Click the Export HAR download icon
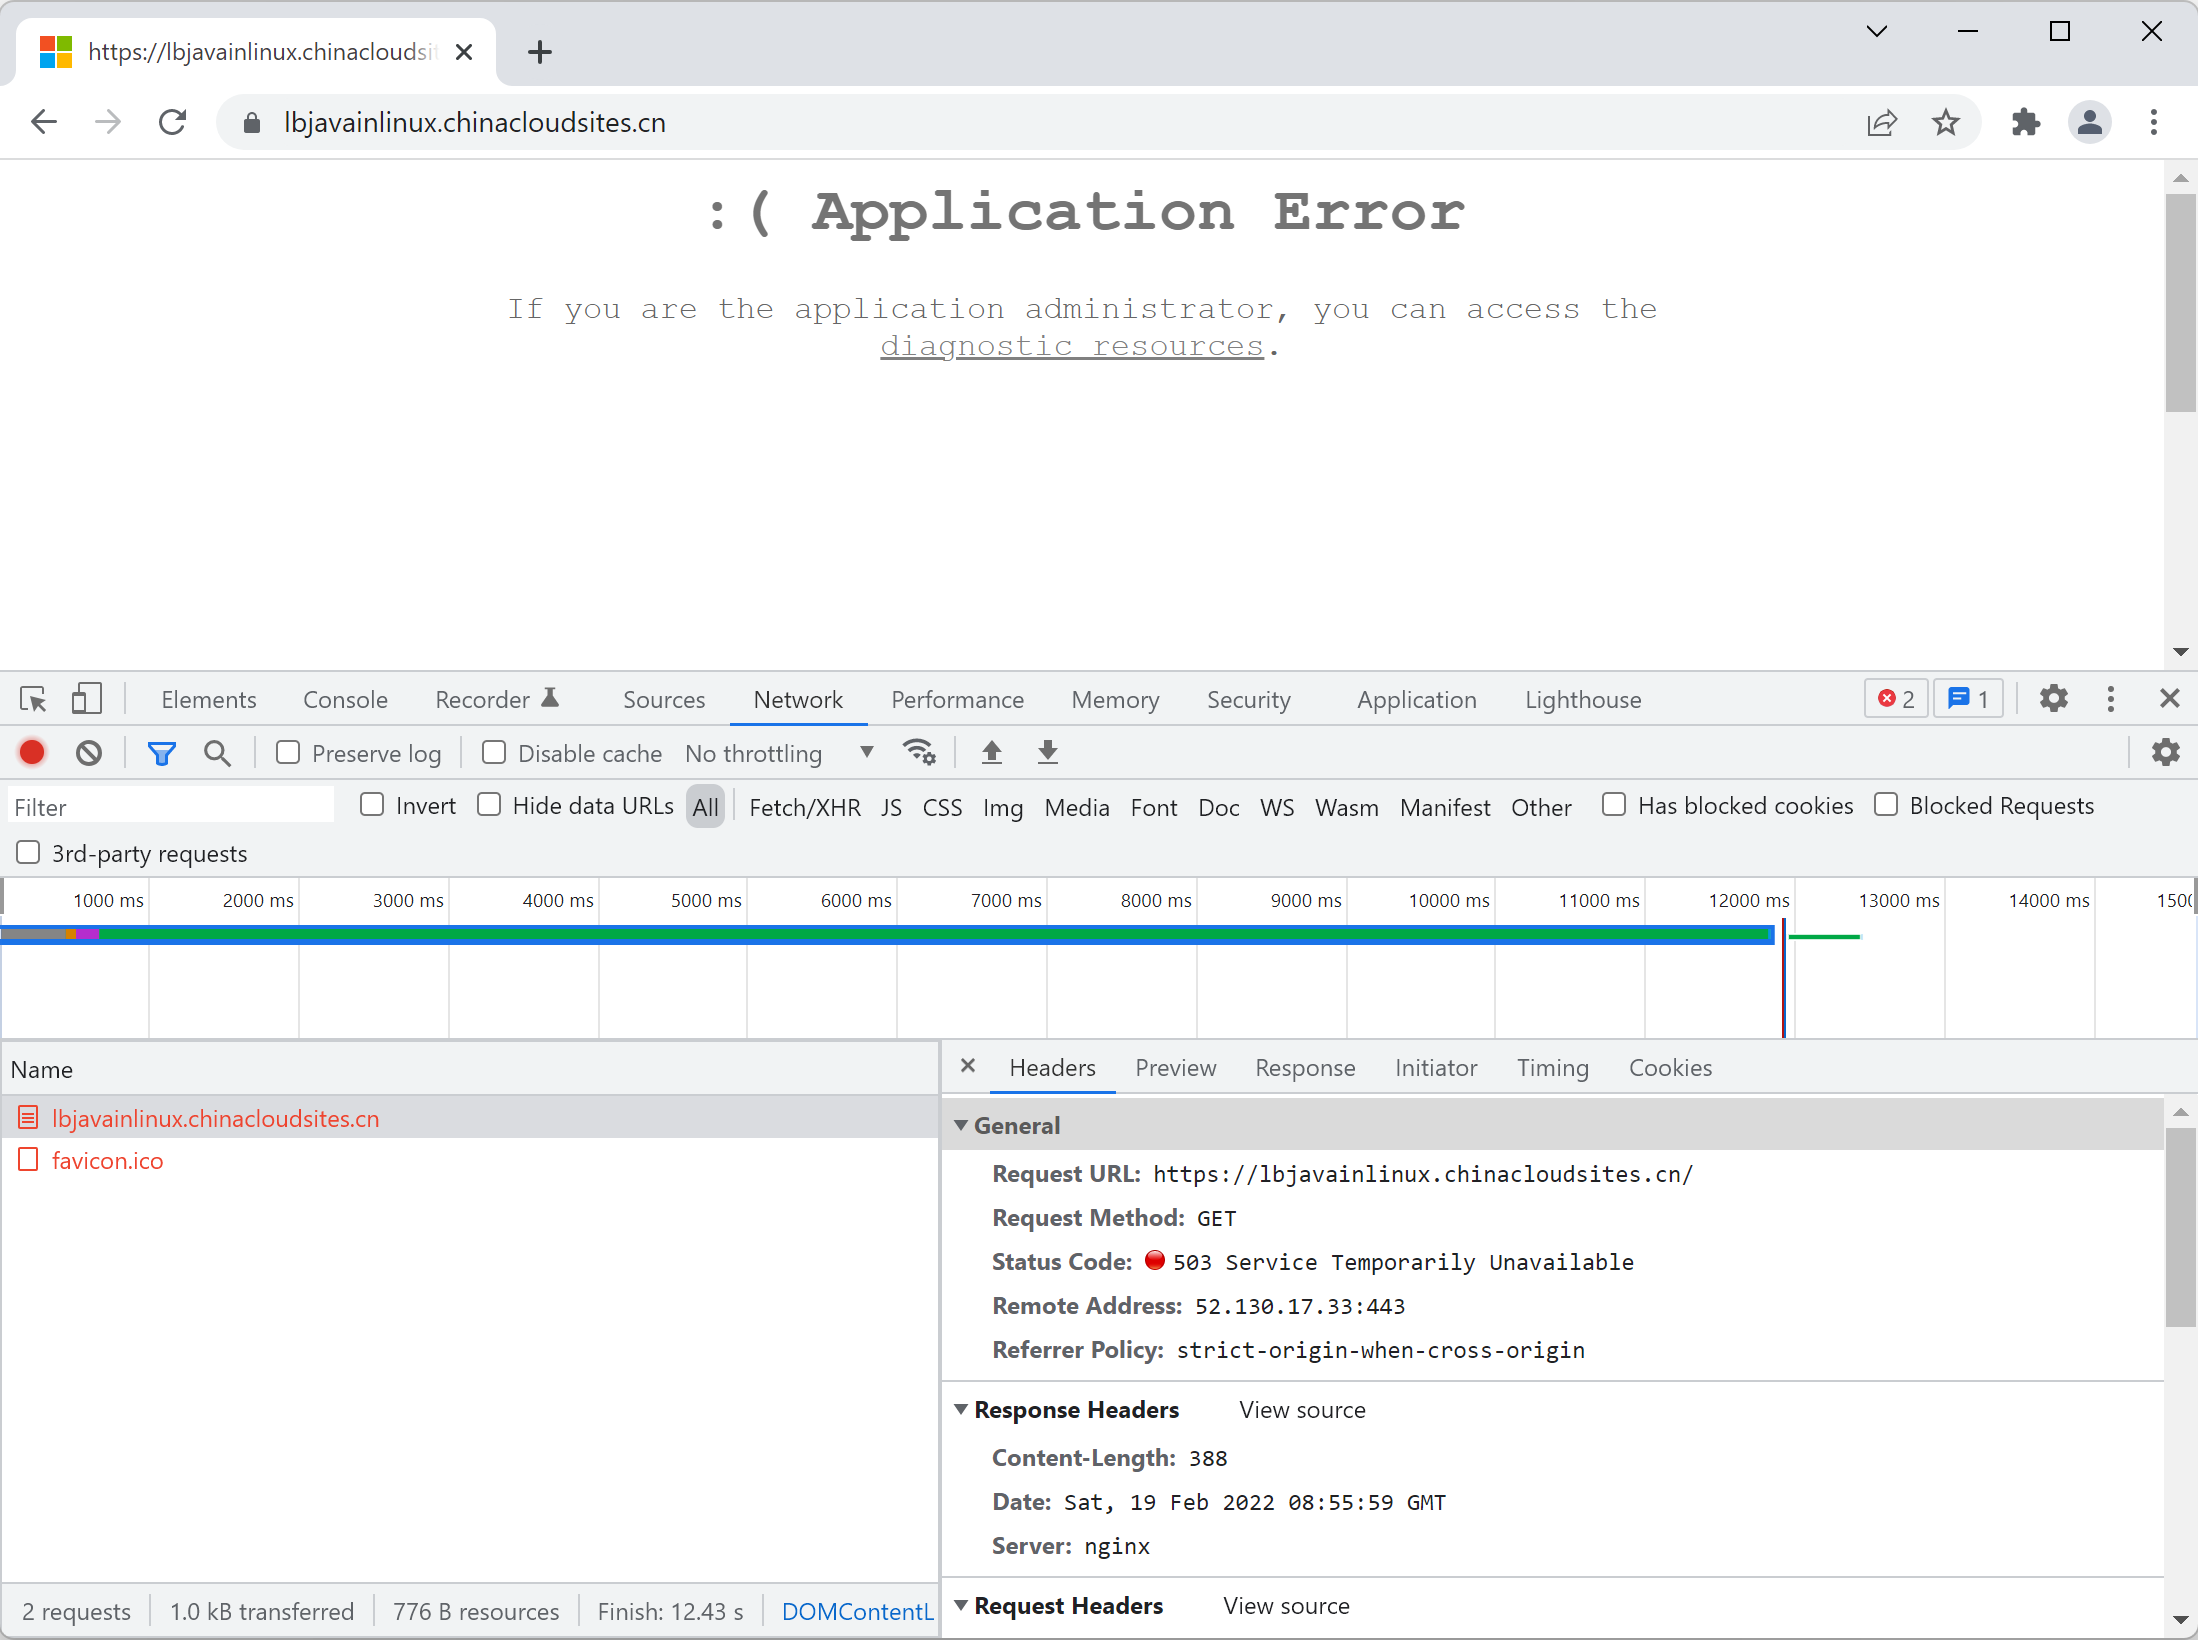The width and height of the screenshot is (2198, 1640). (1047, 753)
